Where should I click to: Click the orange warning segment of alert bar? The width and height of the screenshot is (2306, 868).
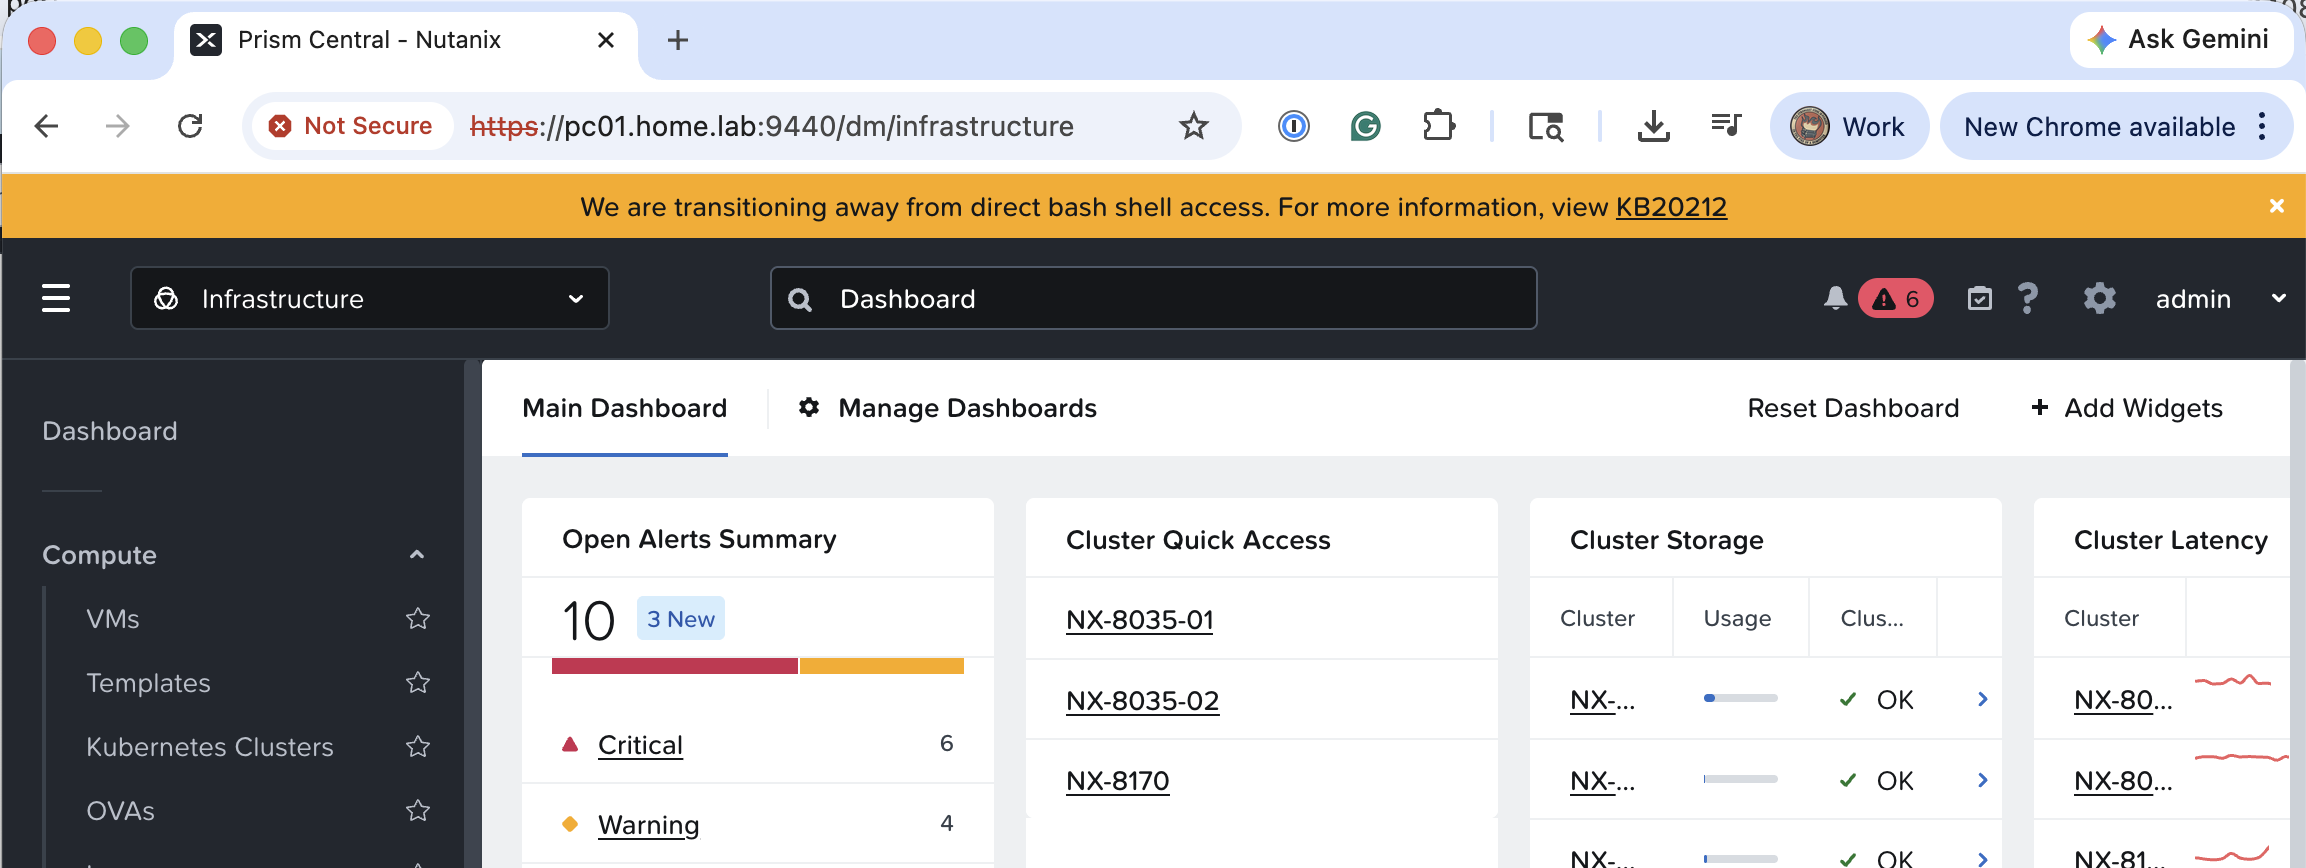[x=882, y=666]
